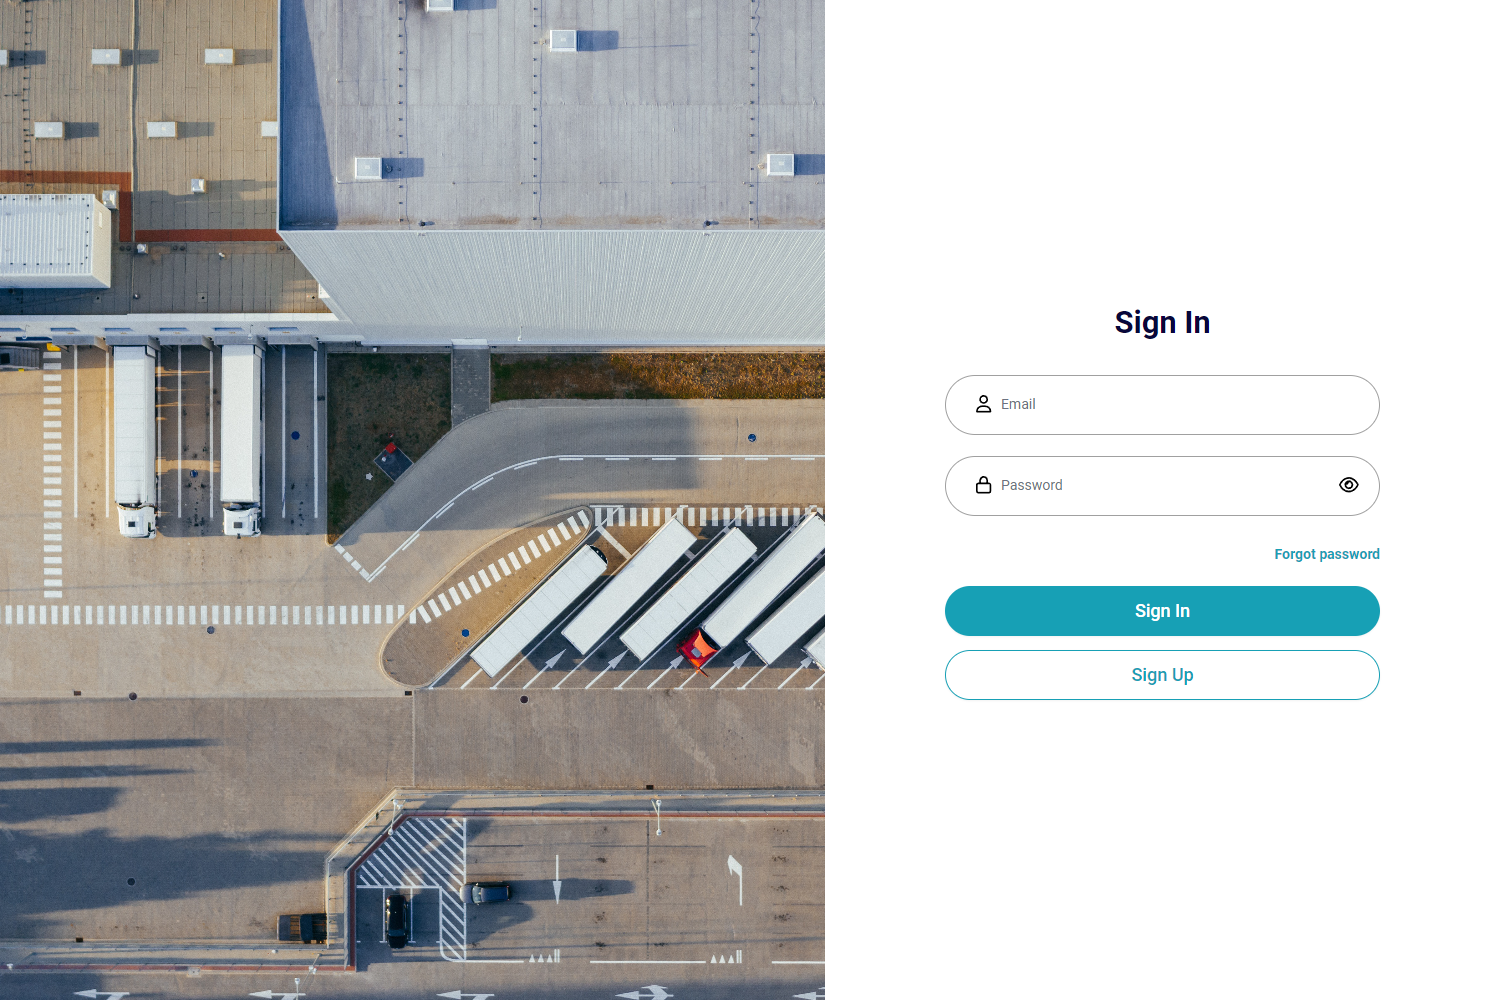Click the curved road arrow marking
This screenshot has width=1500, height=1000.
click(735, 878)
